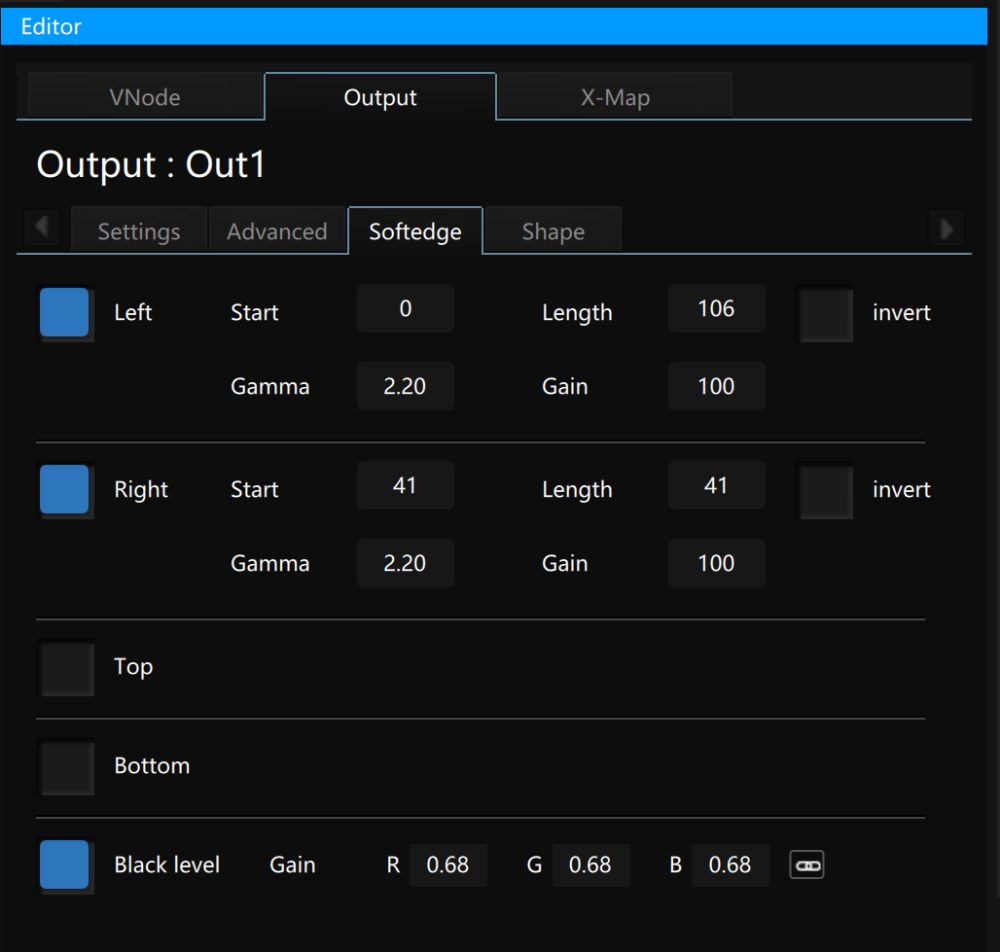1000x952 pixels.
Task: Disable the Left softedge checkbox
Action: [x=64, y=312]
